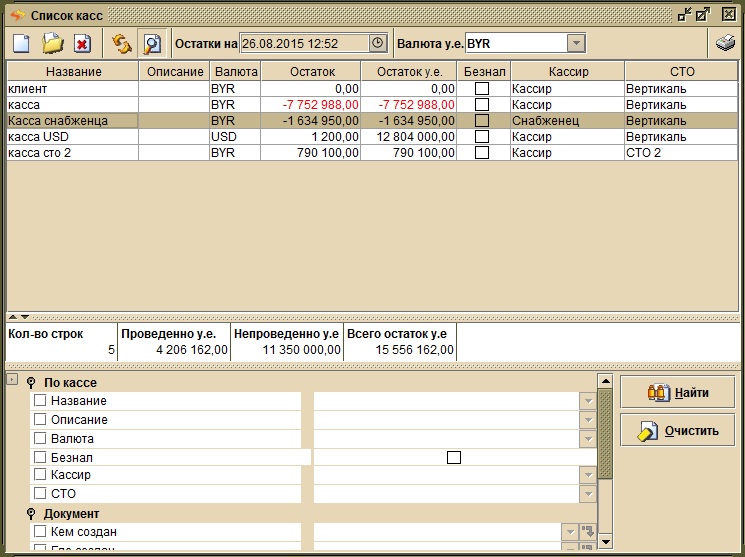Create a new cash register document
The height and width of the screenshot is (557, 745).
click(21, 44)
